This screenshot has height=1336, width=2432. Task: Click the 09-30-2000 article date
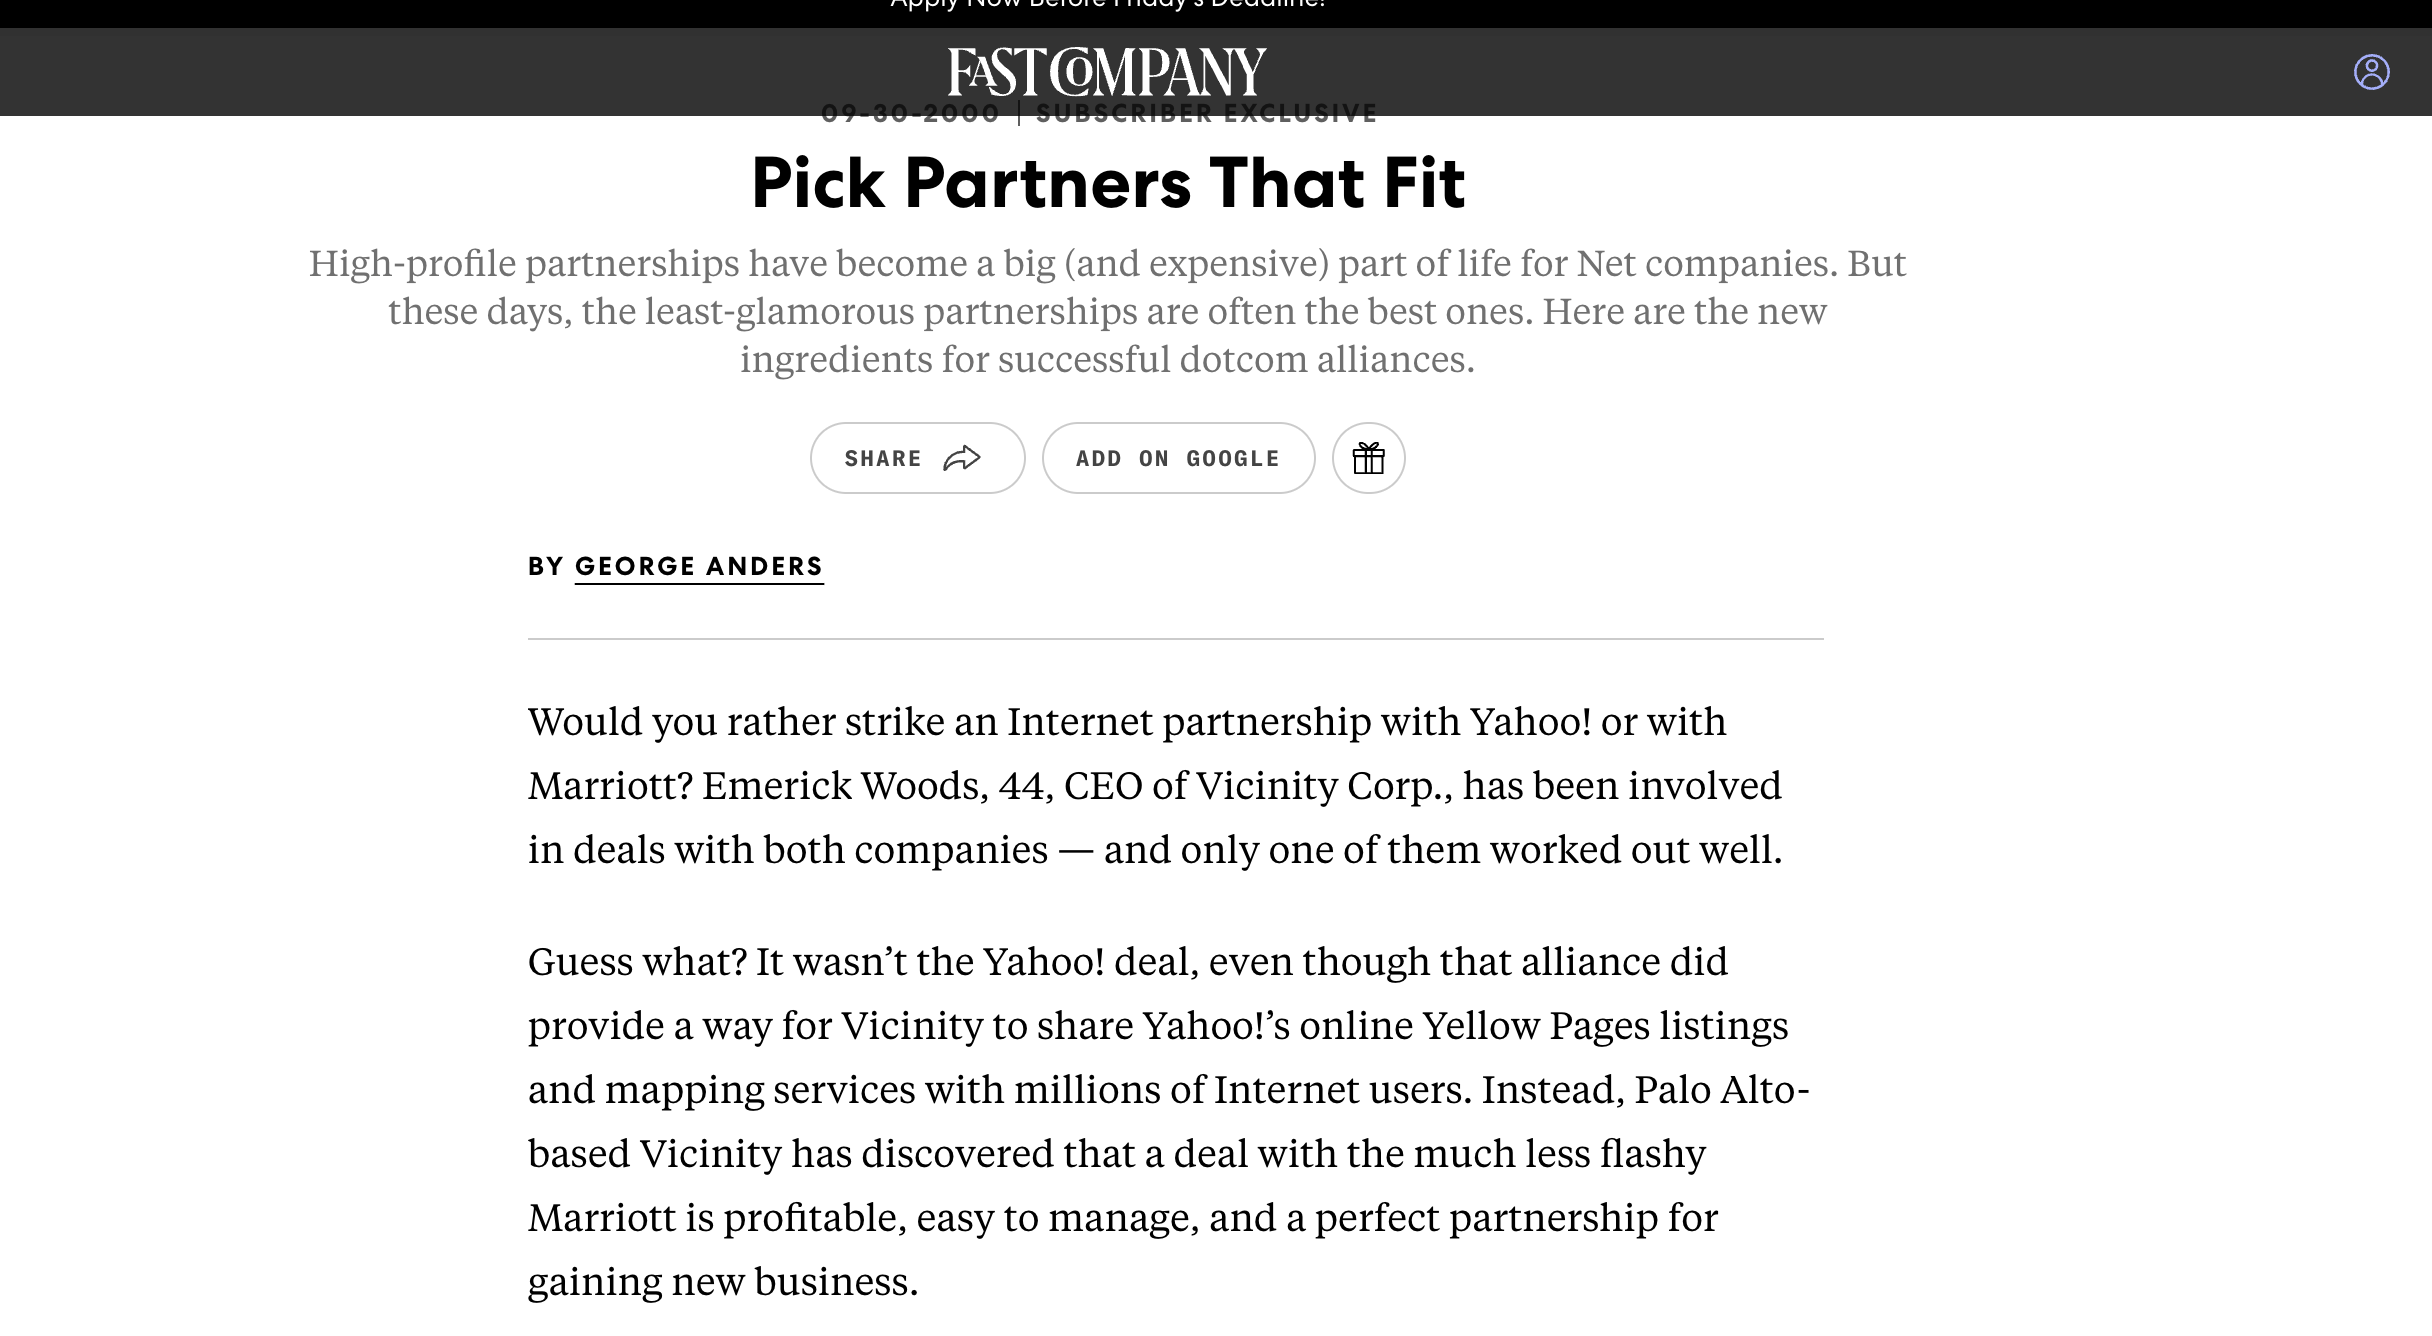[x=910, y=113]
